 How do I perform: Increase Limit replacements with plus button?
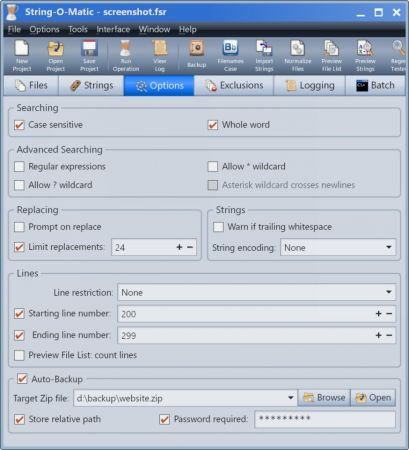click(179, 247)
